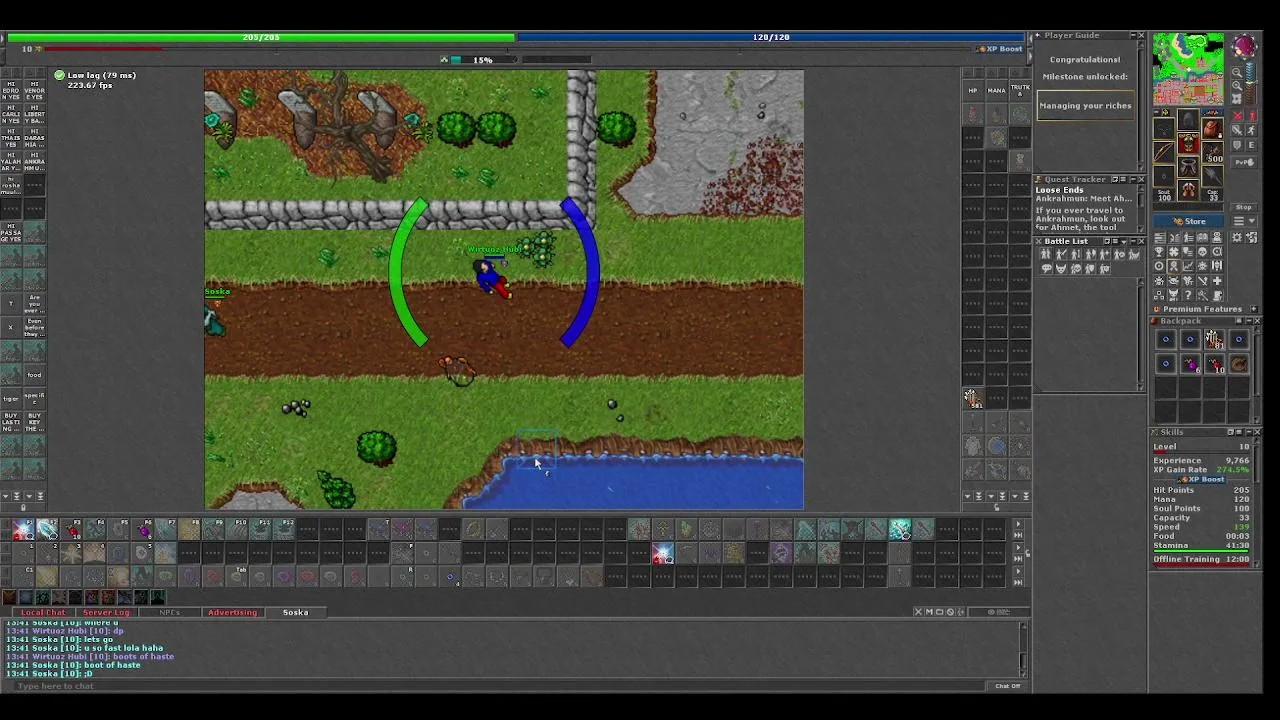This screenshot has height=720, width=1280.
Task: Select the ammunition slot showing 500
Action: tap(1213, 153)
